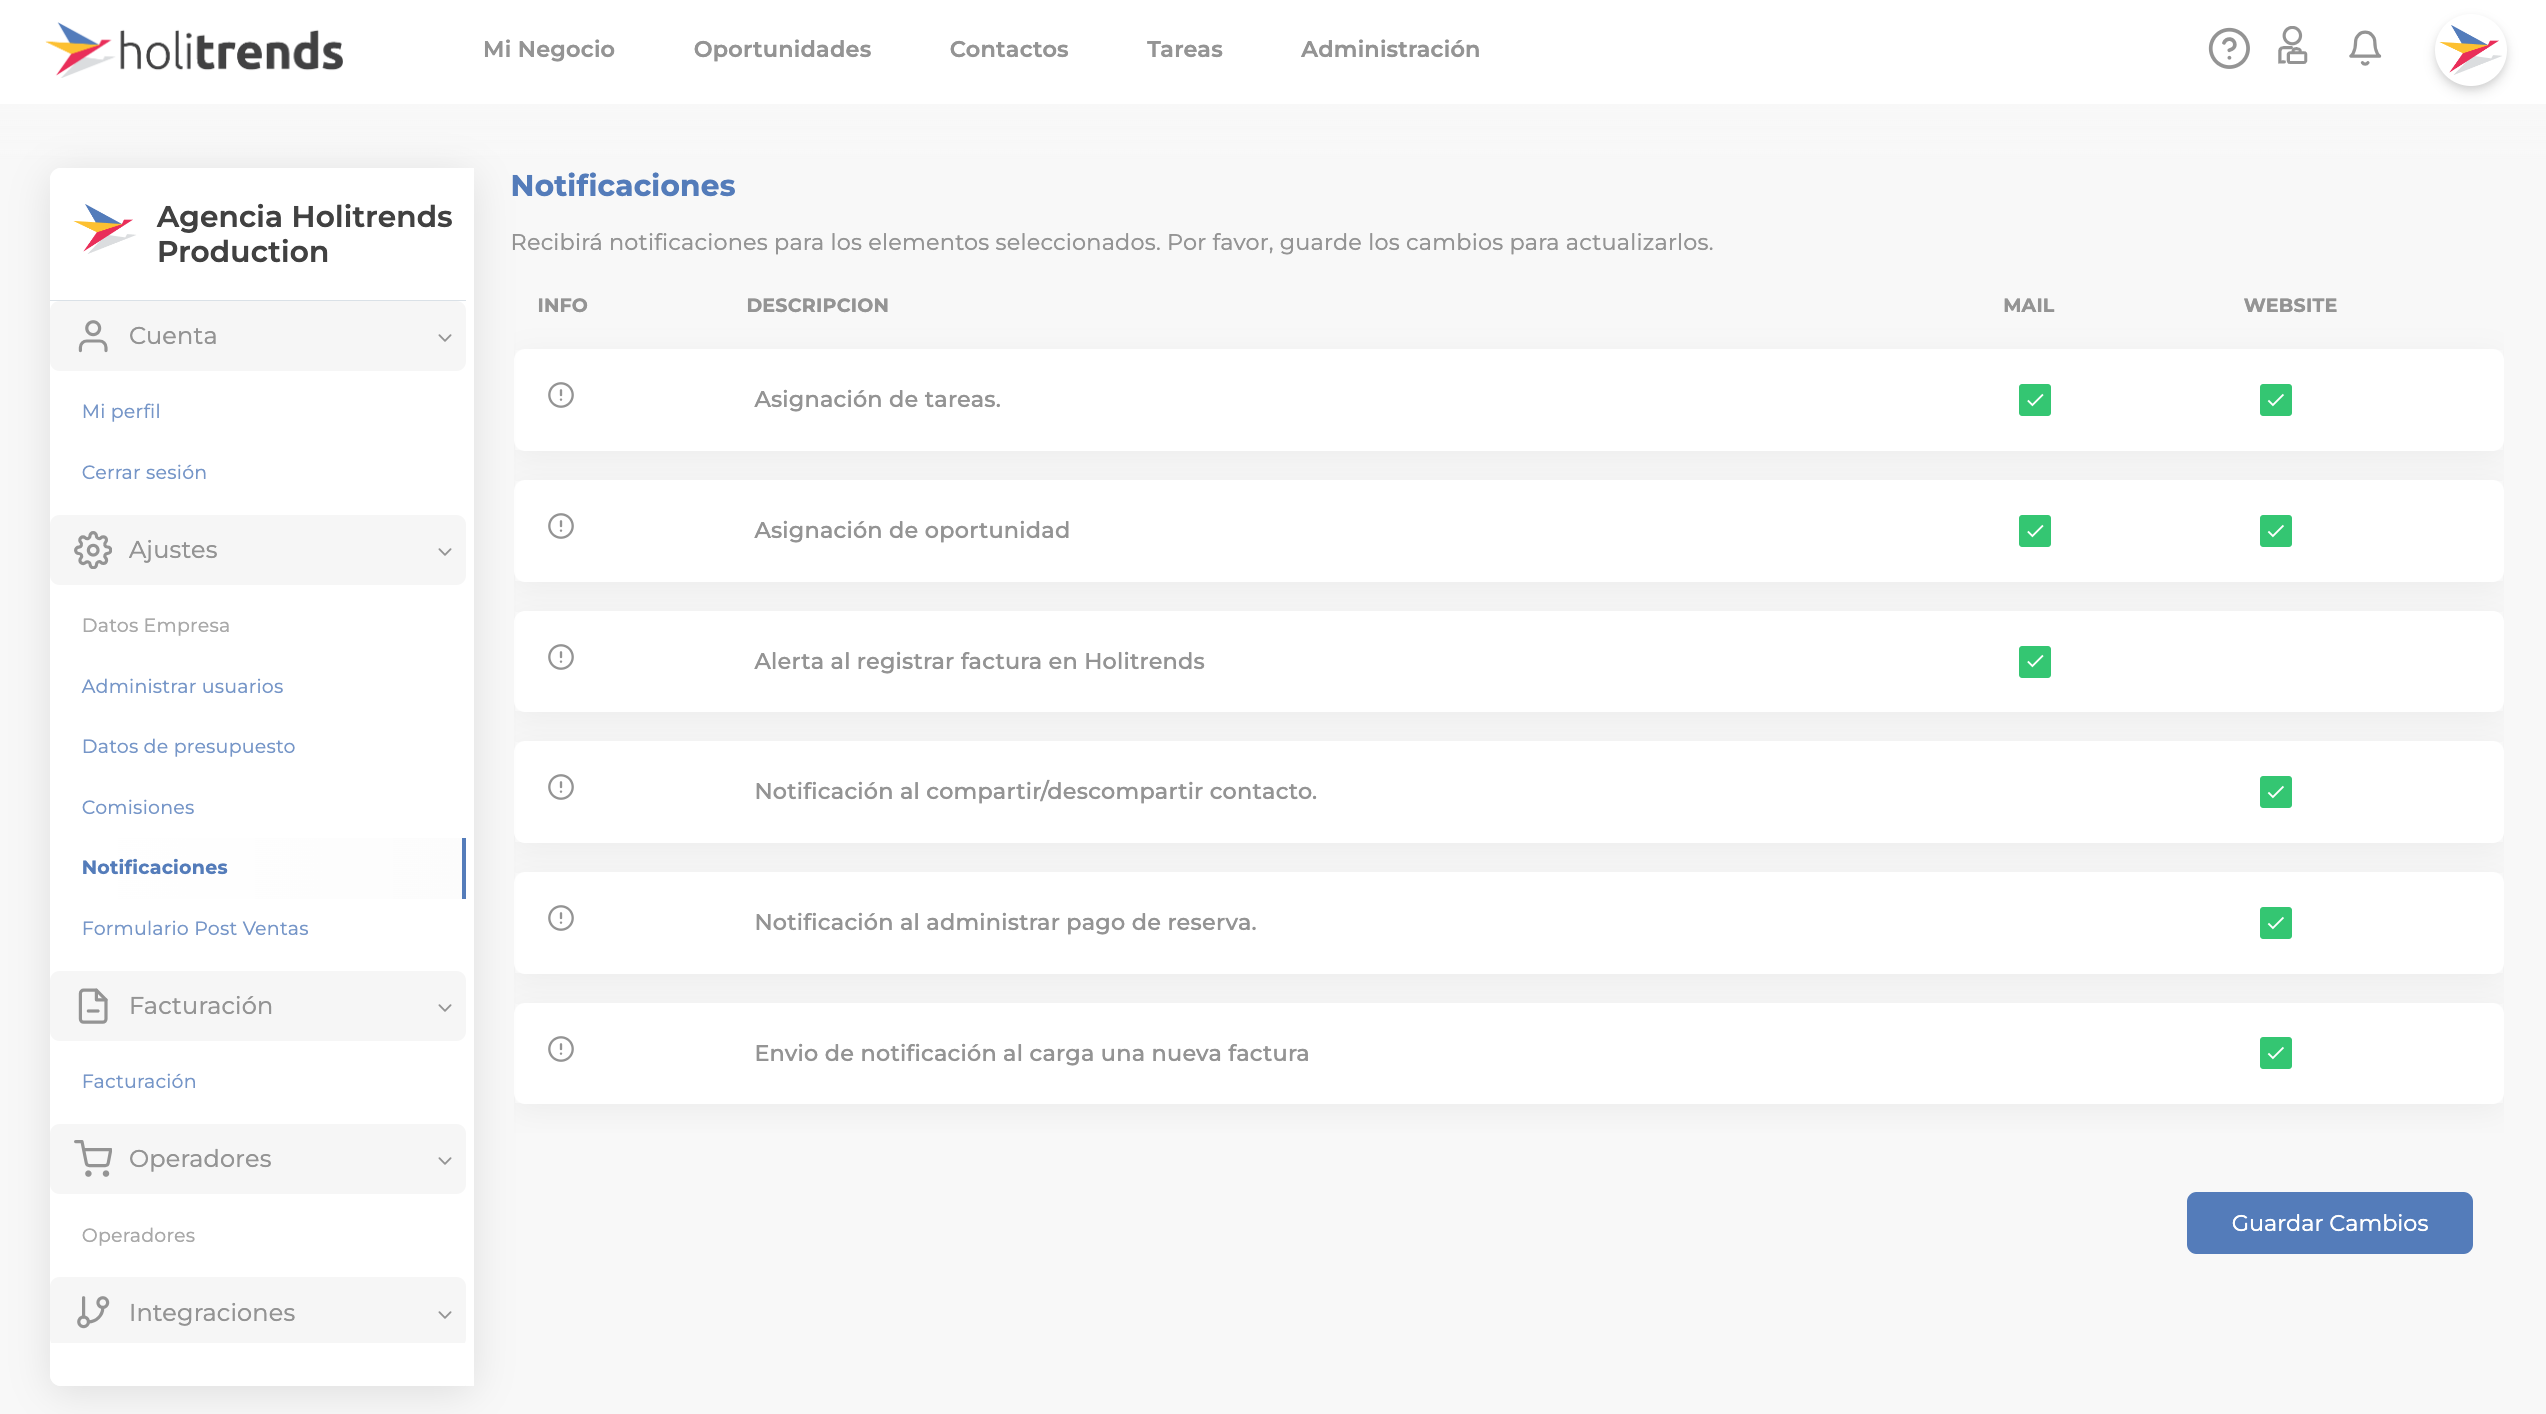2546x1414 pixels.
Task: Open Comisiones link
Action: point(138,807)
